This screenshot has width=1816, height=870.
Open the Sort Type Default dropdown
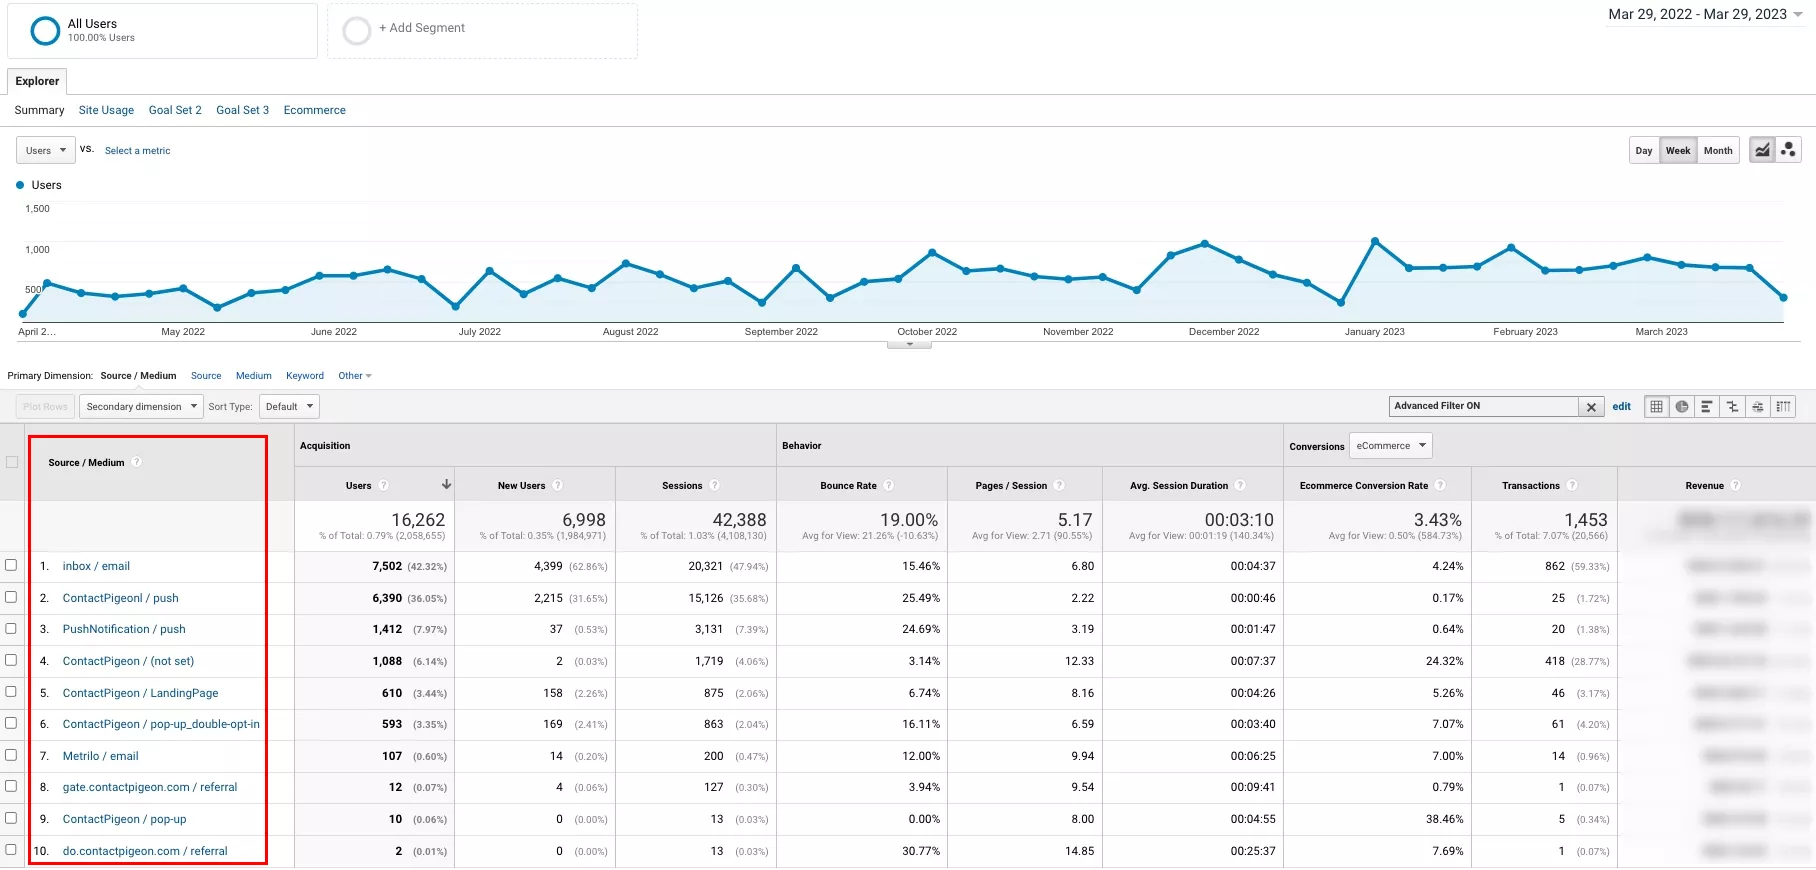click(x=289, y=406)
